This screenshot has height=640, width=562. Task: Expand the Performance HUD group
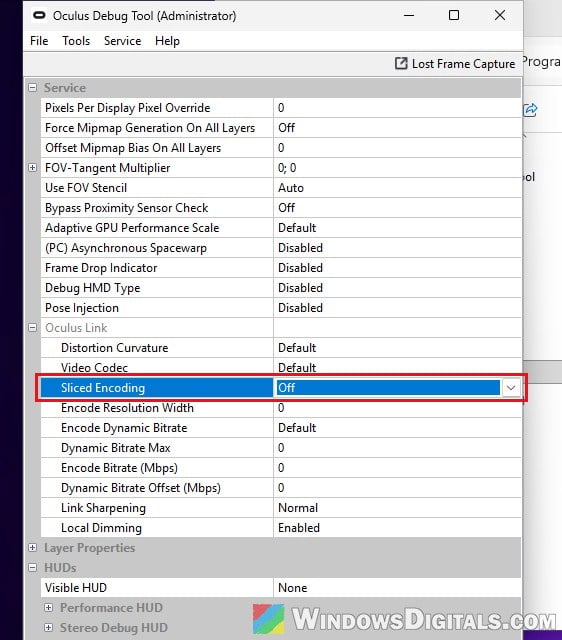click(x=49, y=607)
